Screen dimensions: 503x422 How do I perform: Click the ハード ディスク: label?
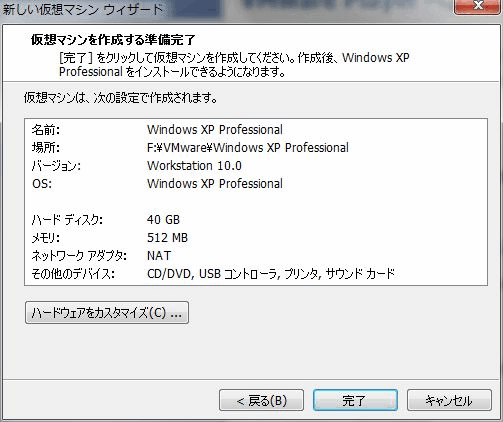67,220
